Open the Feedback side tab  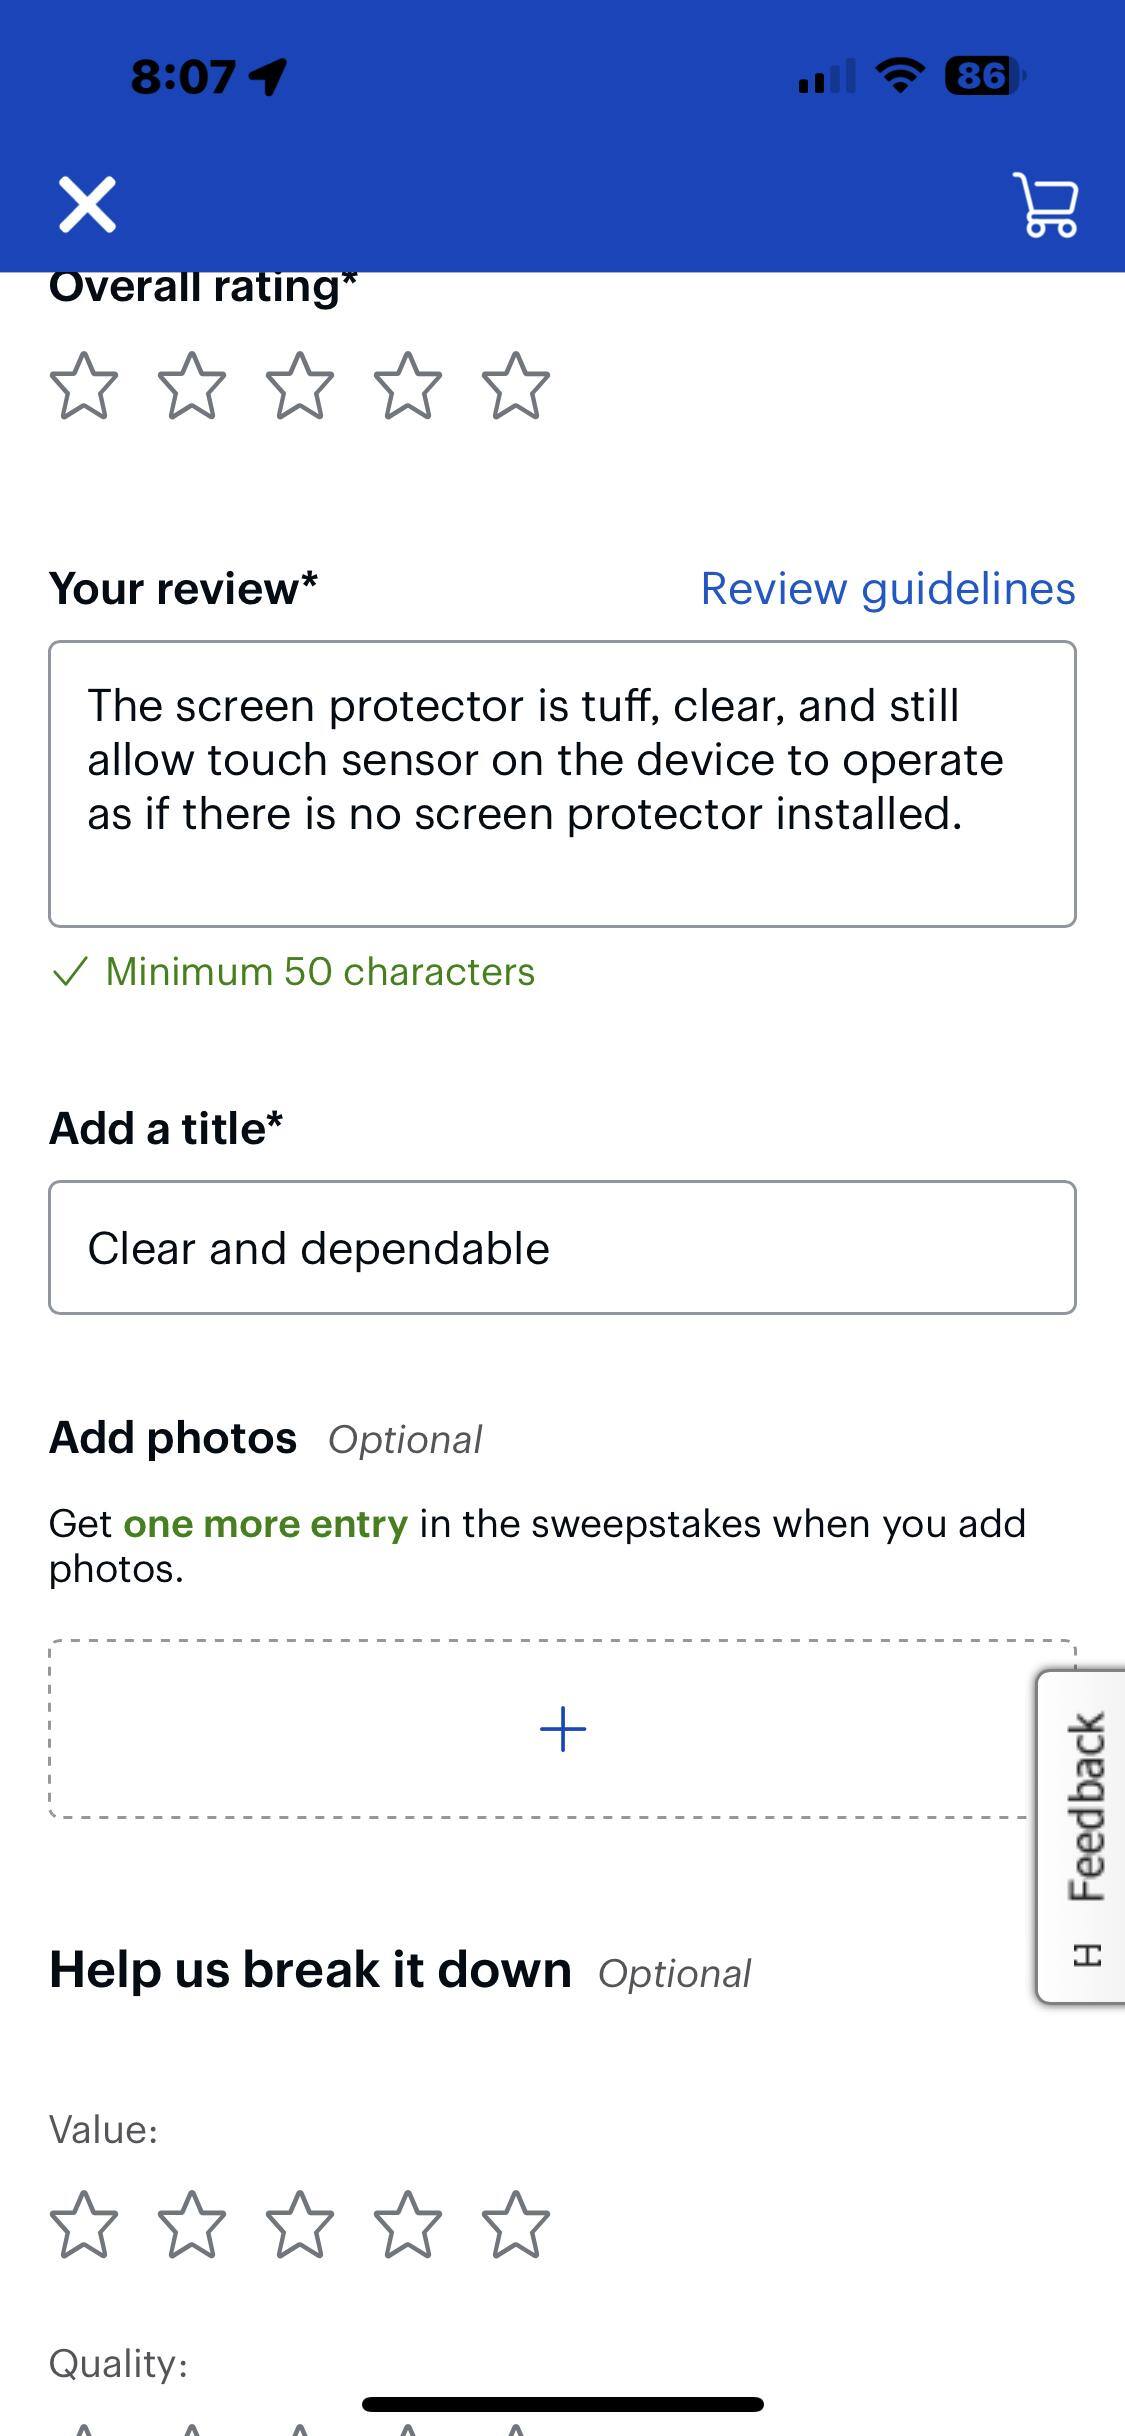click(x=1084, y=1836)
